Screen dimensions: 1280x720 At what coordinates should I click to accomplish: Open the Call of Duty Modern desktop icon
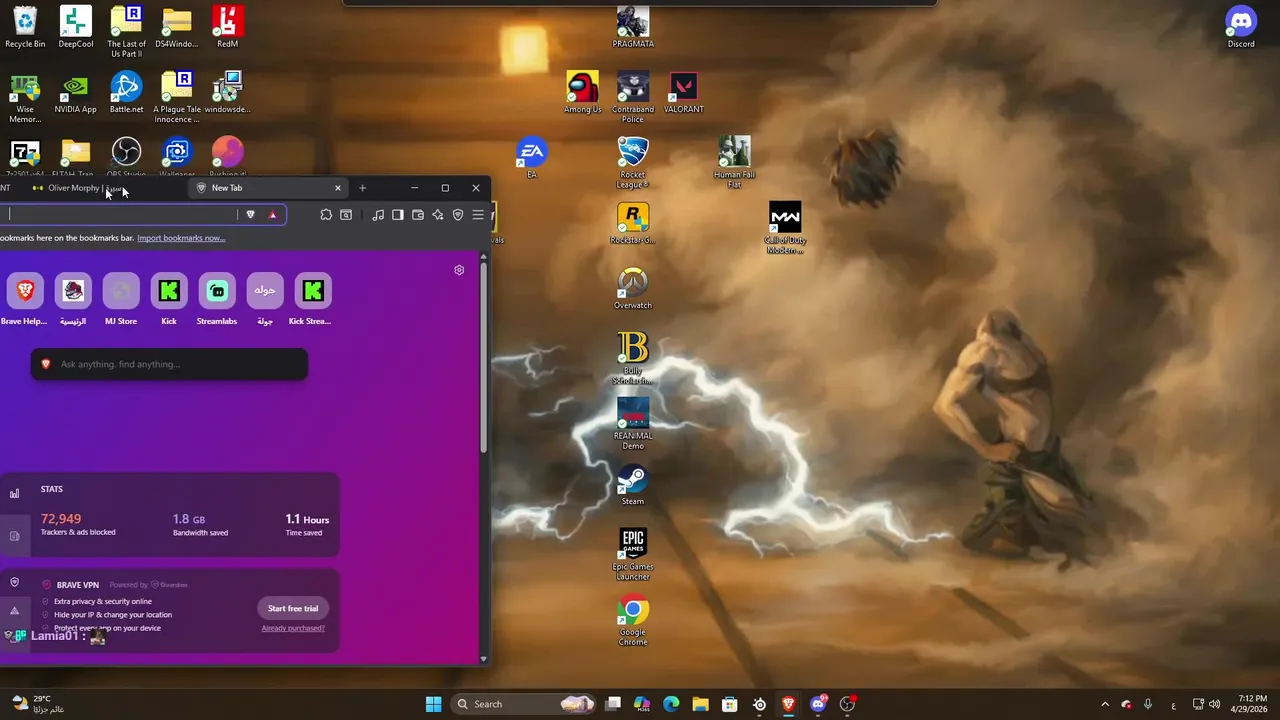pos(785,228)
